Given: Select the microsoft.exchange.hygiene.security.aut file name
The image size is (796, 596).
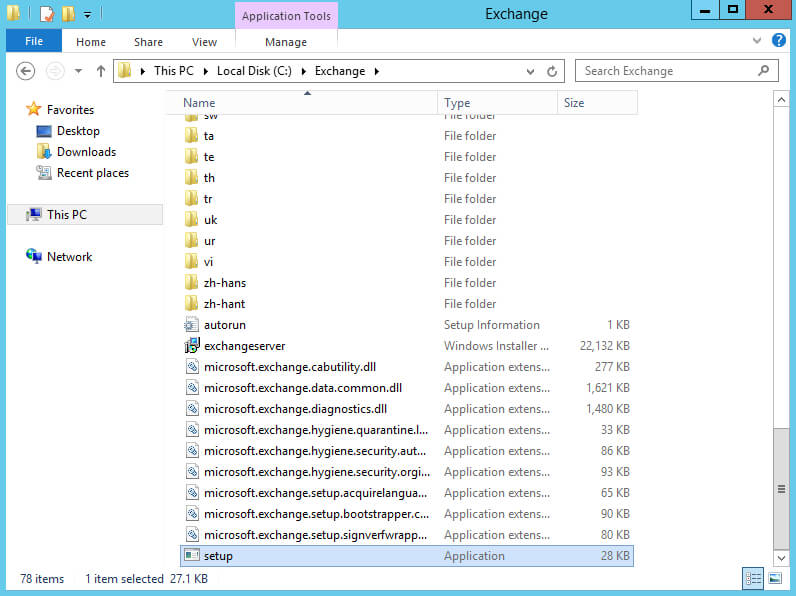Looking at the screenshot, I should point(315,451).
